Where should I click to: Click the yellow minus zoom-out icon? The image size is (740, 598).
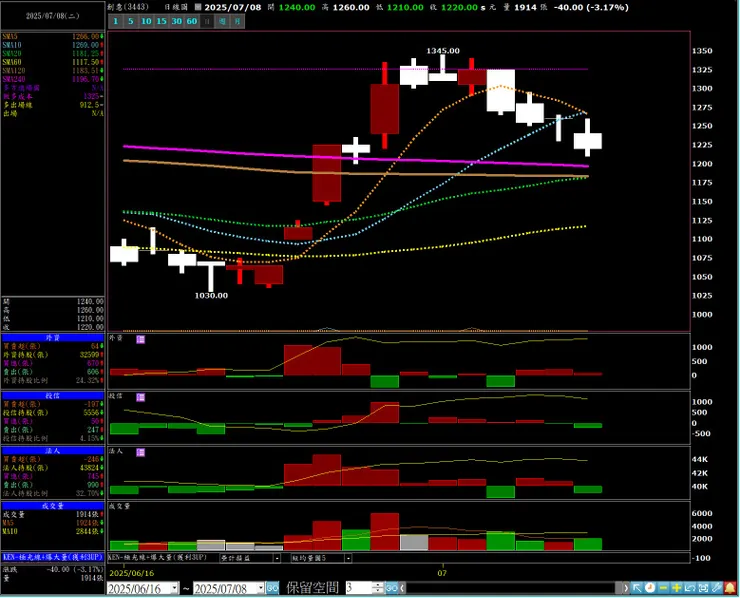click(663, 588)
